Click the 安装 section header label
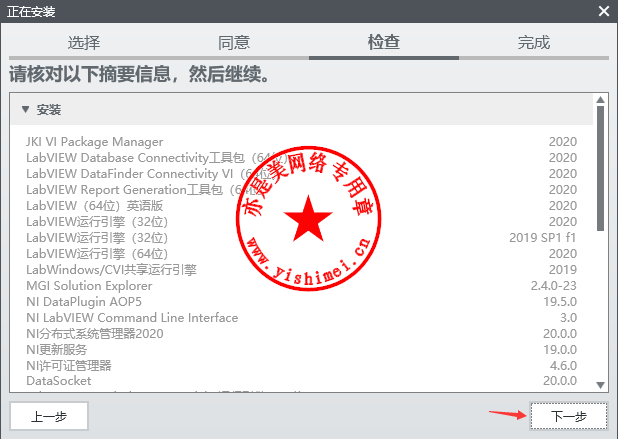Screen dimensions: 618x439 [x=49, y=110]
